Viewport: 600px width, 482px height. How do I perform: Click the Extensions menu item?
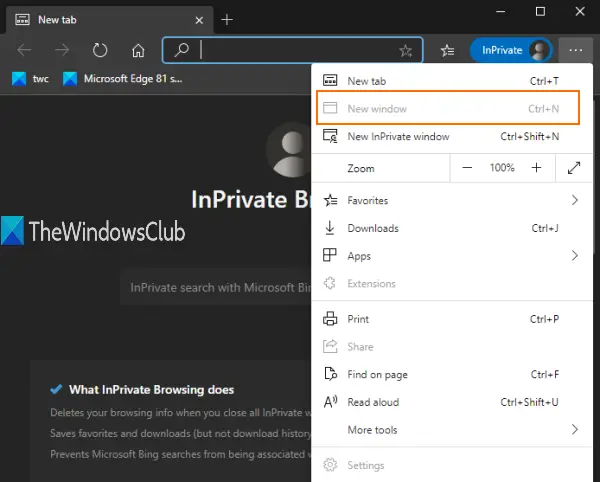pyautogui.click(x=452, y=284)
